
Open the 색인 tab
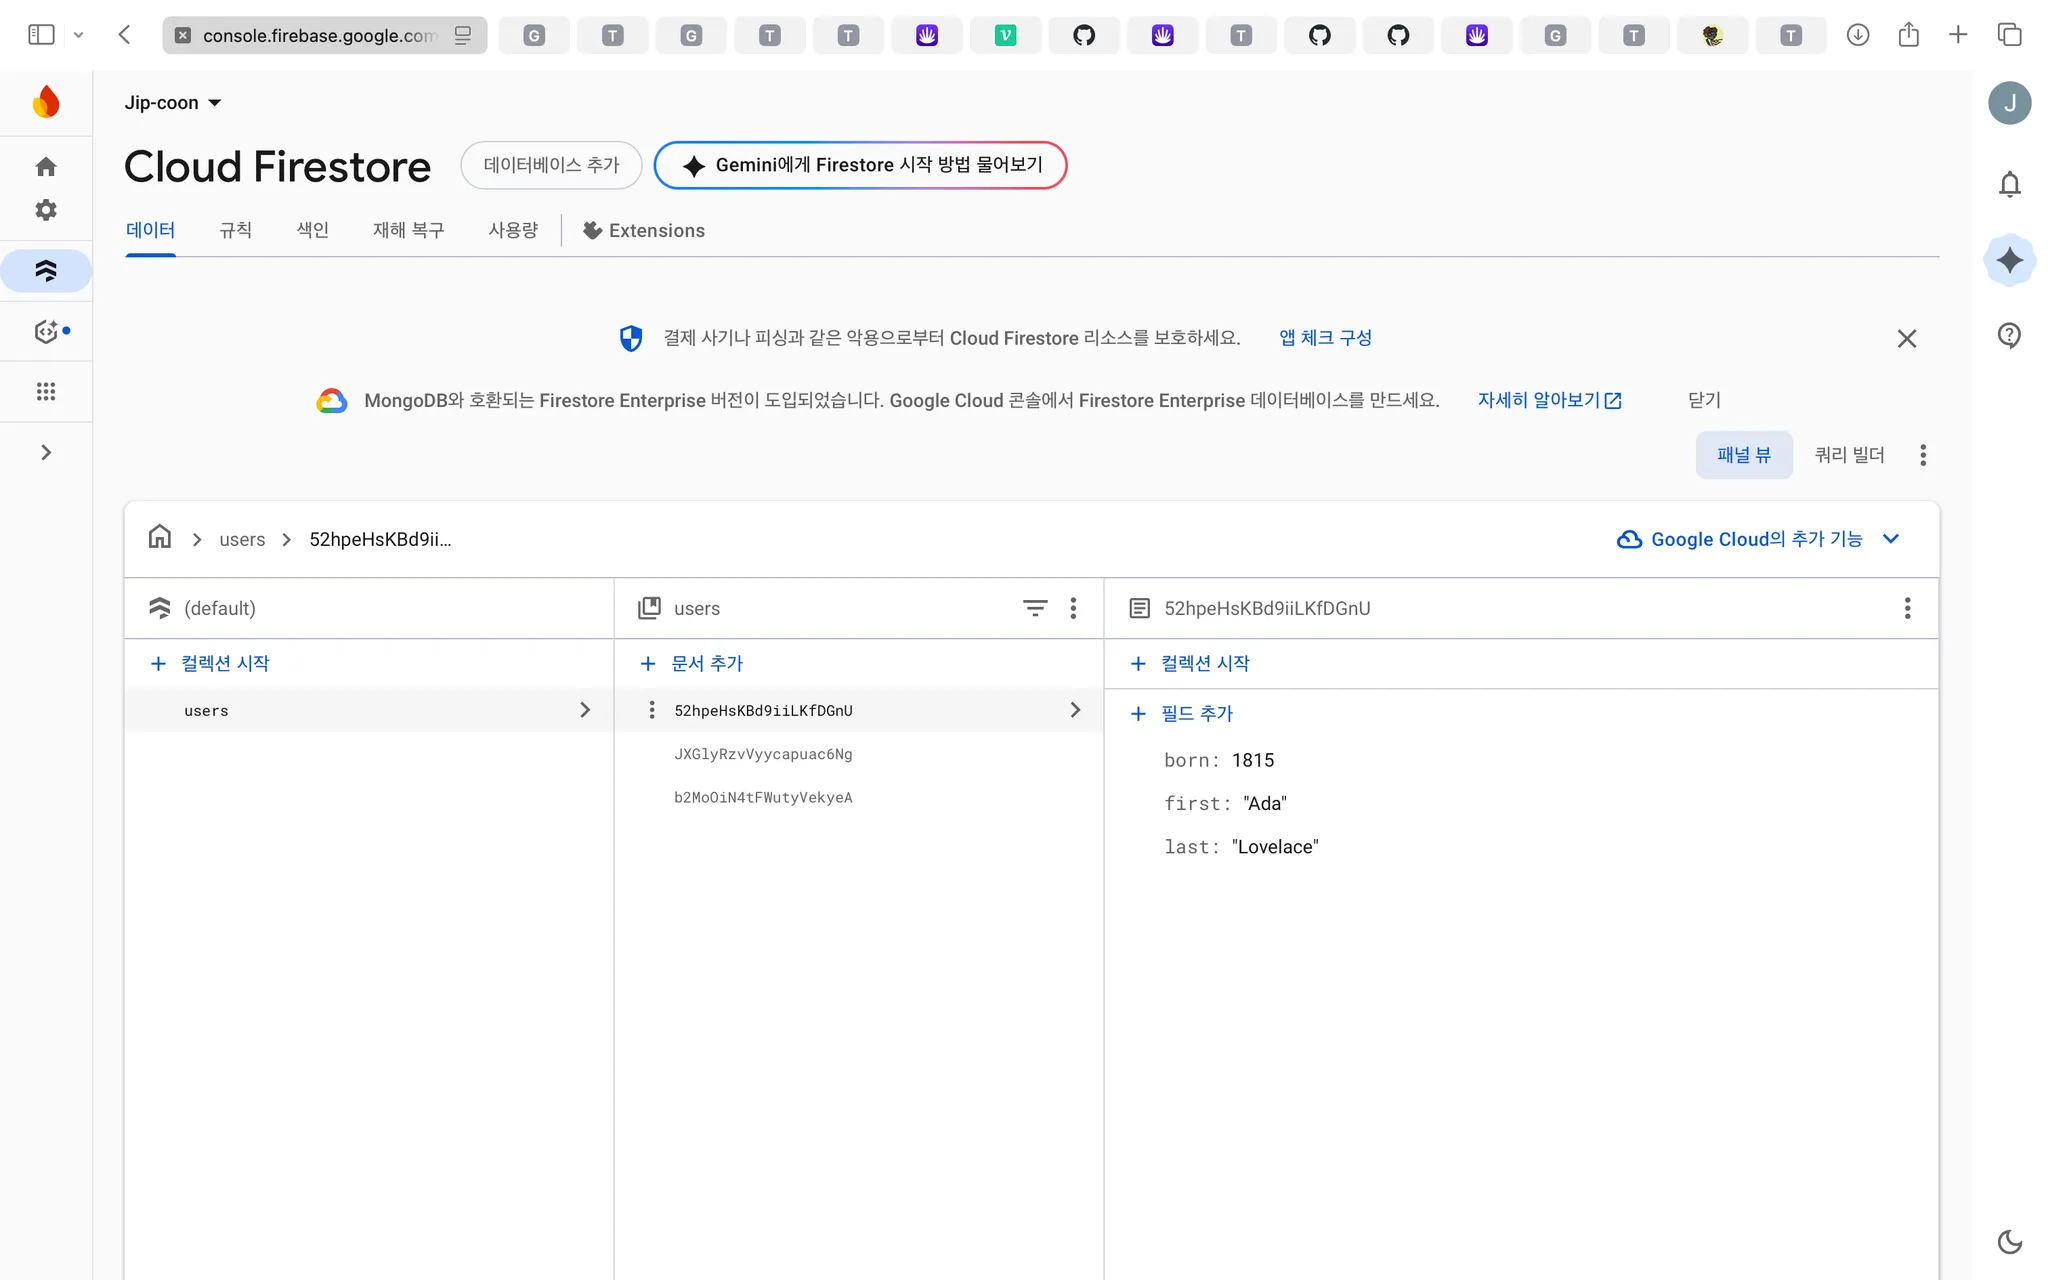tap(312, 231)
